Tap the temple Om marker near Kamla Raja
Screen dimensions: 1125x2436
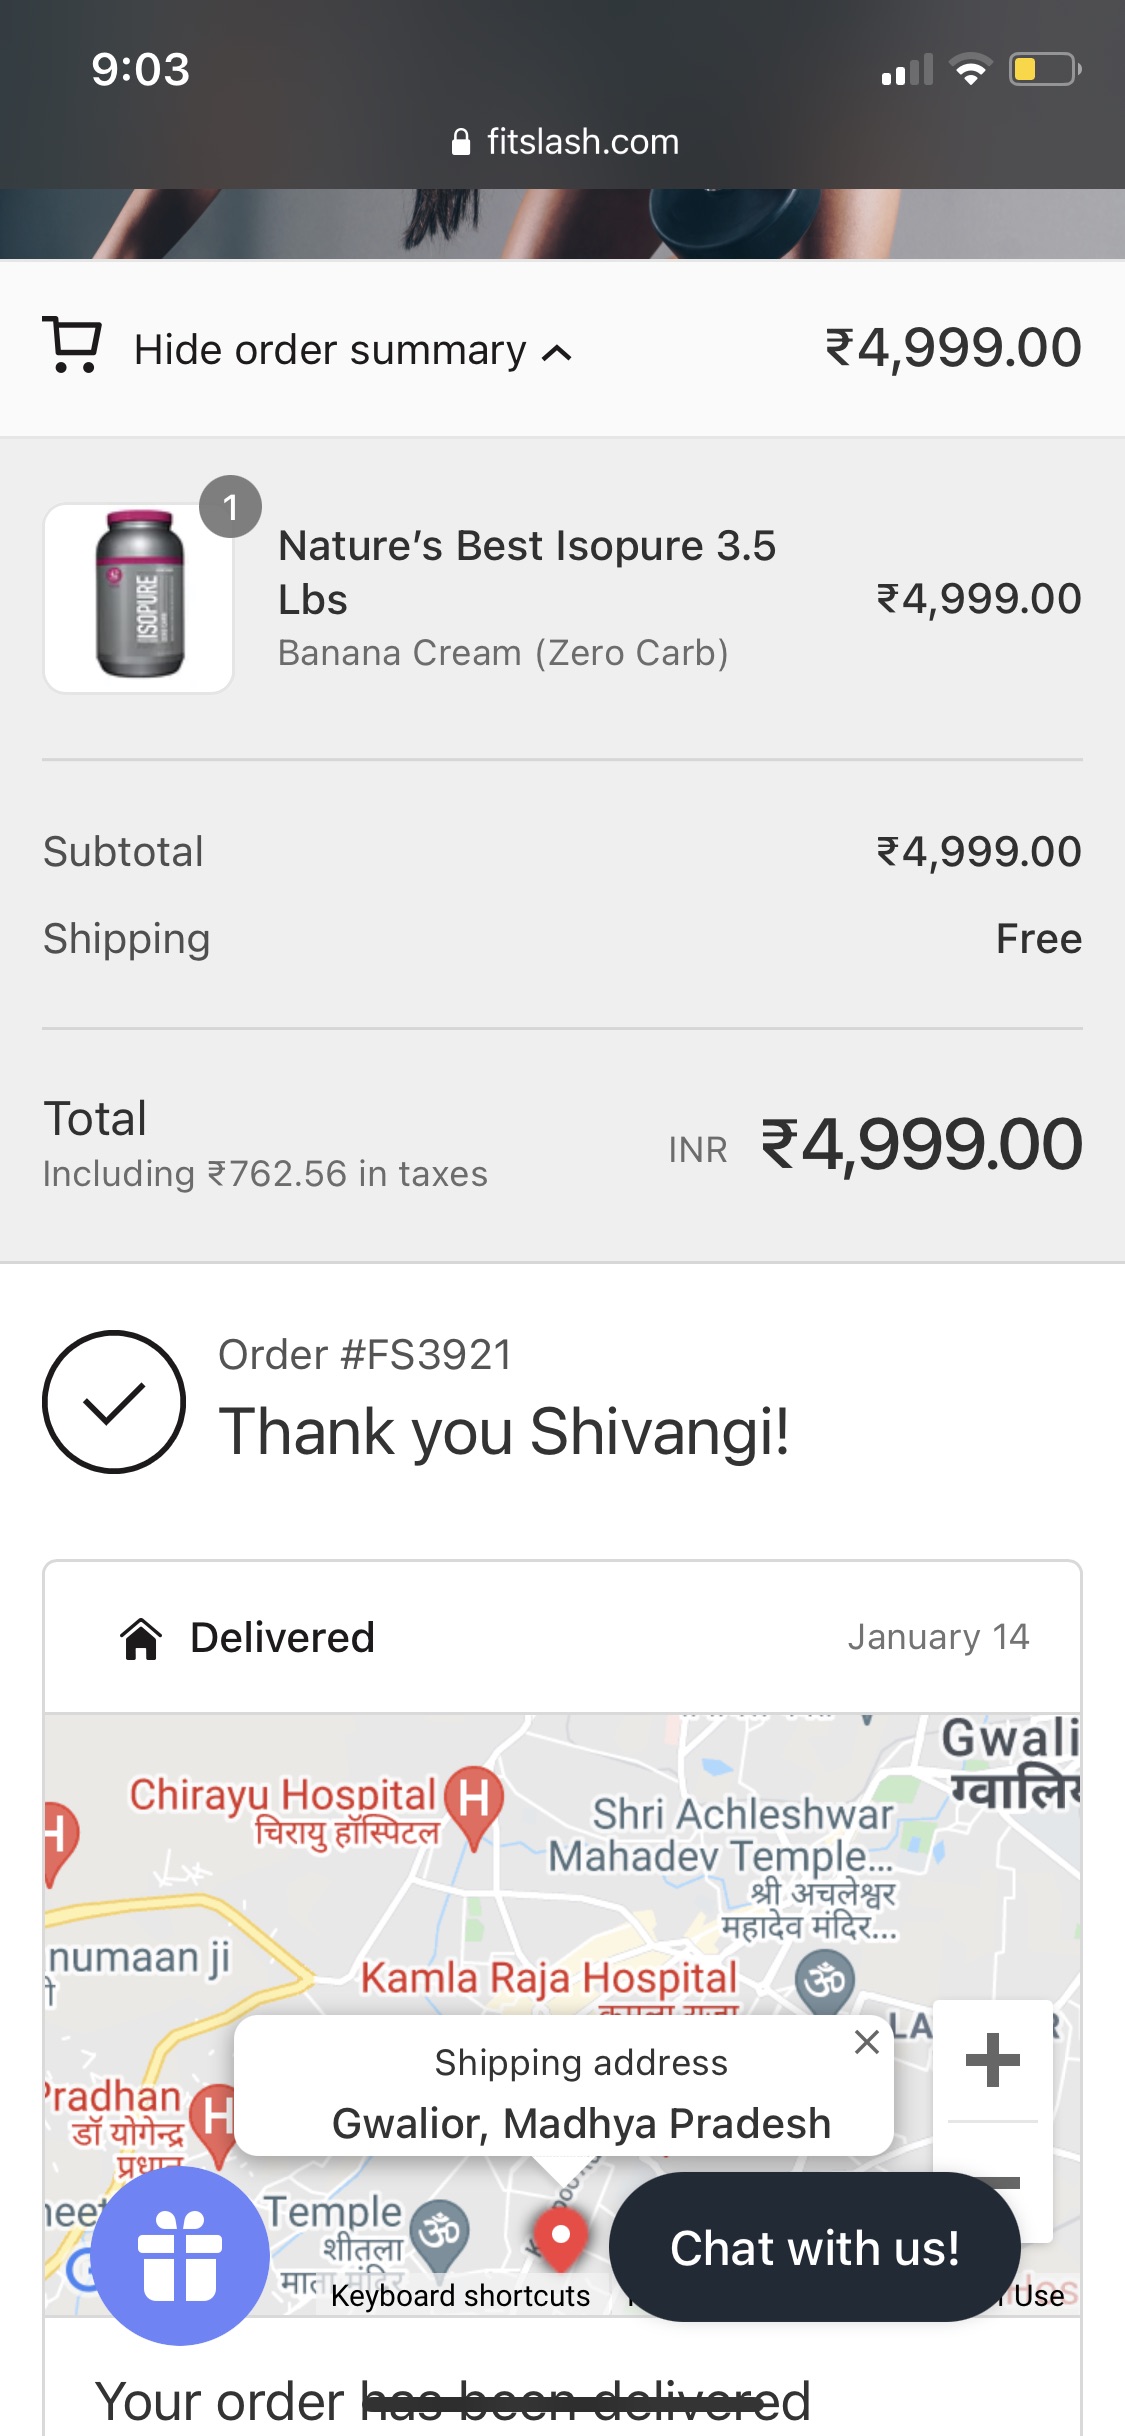[x=825, y=1981]
